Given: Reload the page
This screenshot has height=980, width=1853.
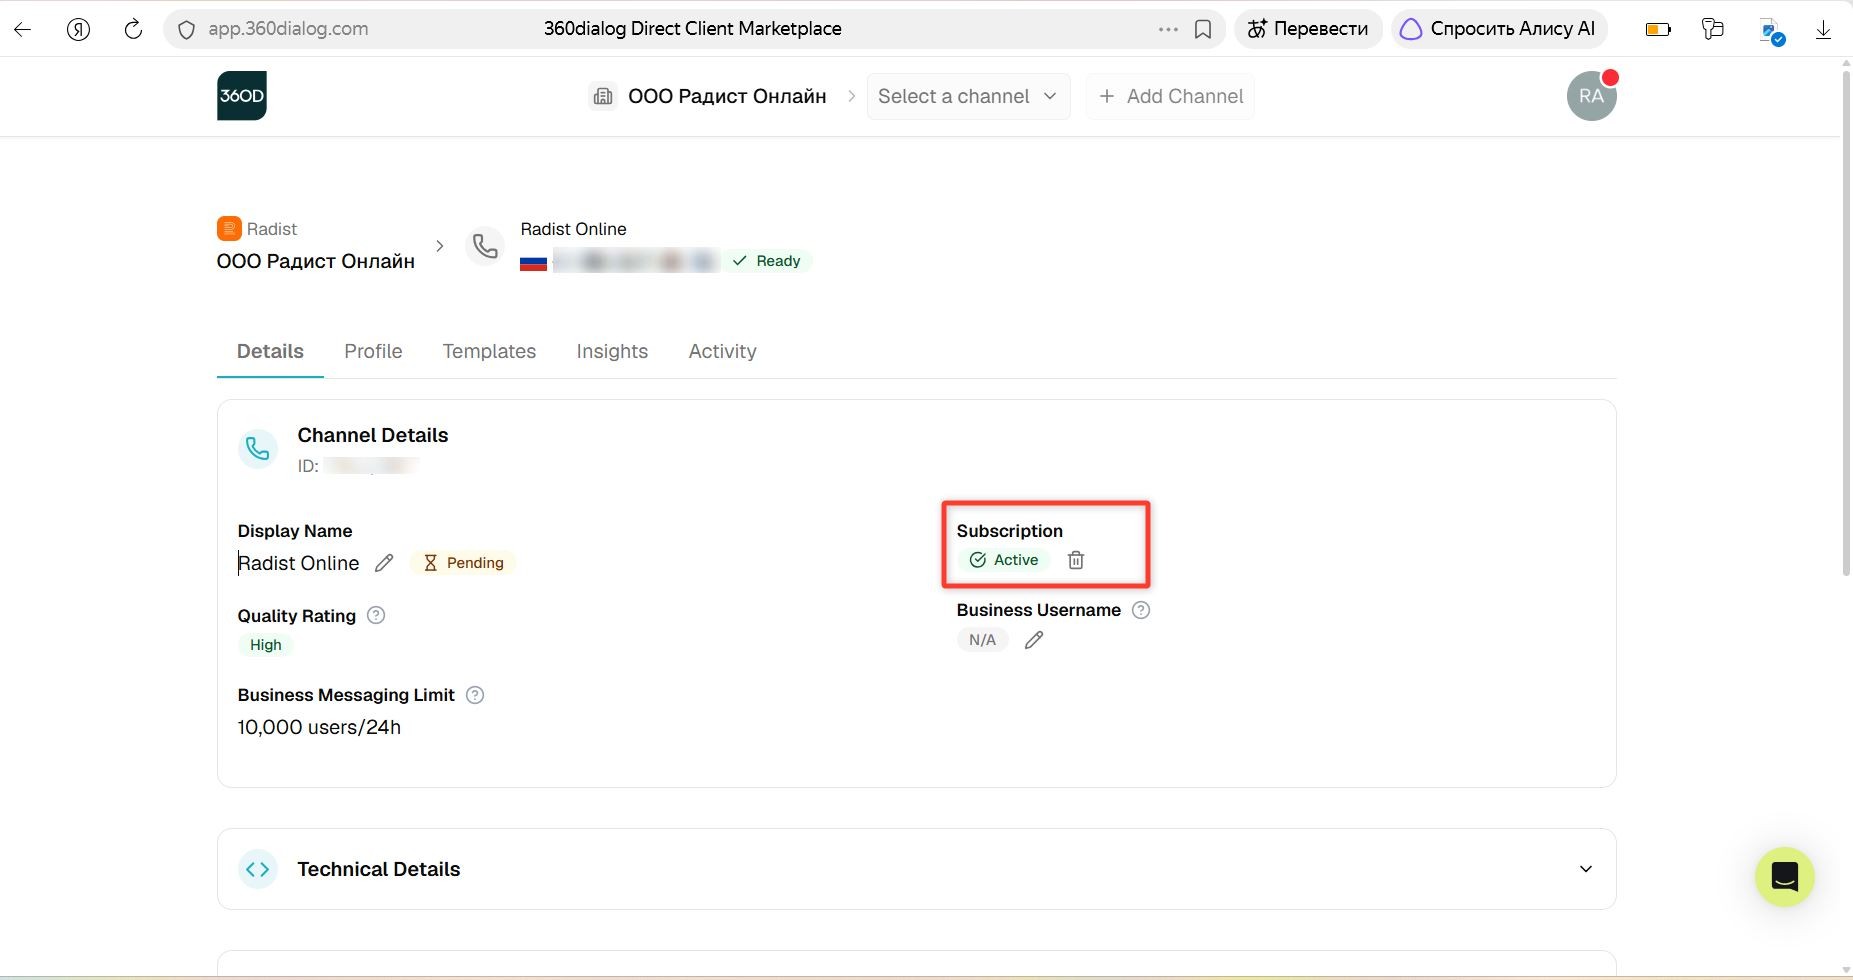Looking at the screenshot, I should pos(133,29).
